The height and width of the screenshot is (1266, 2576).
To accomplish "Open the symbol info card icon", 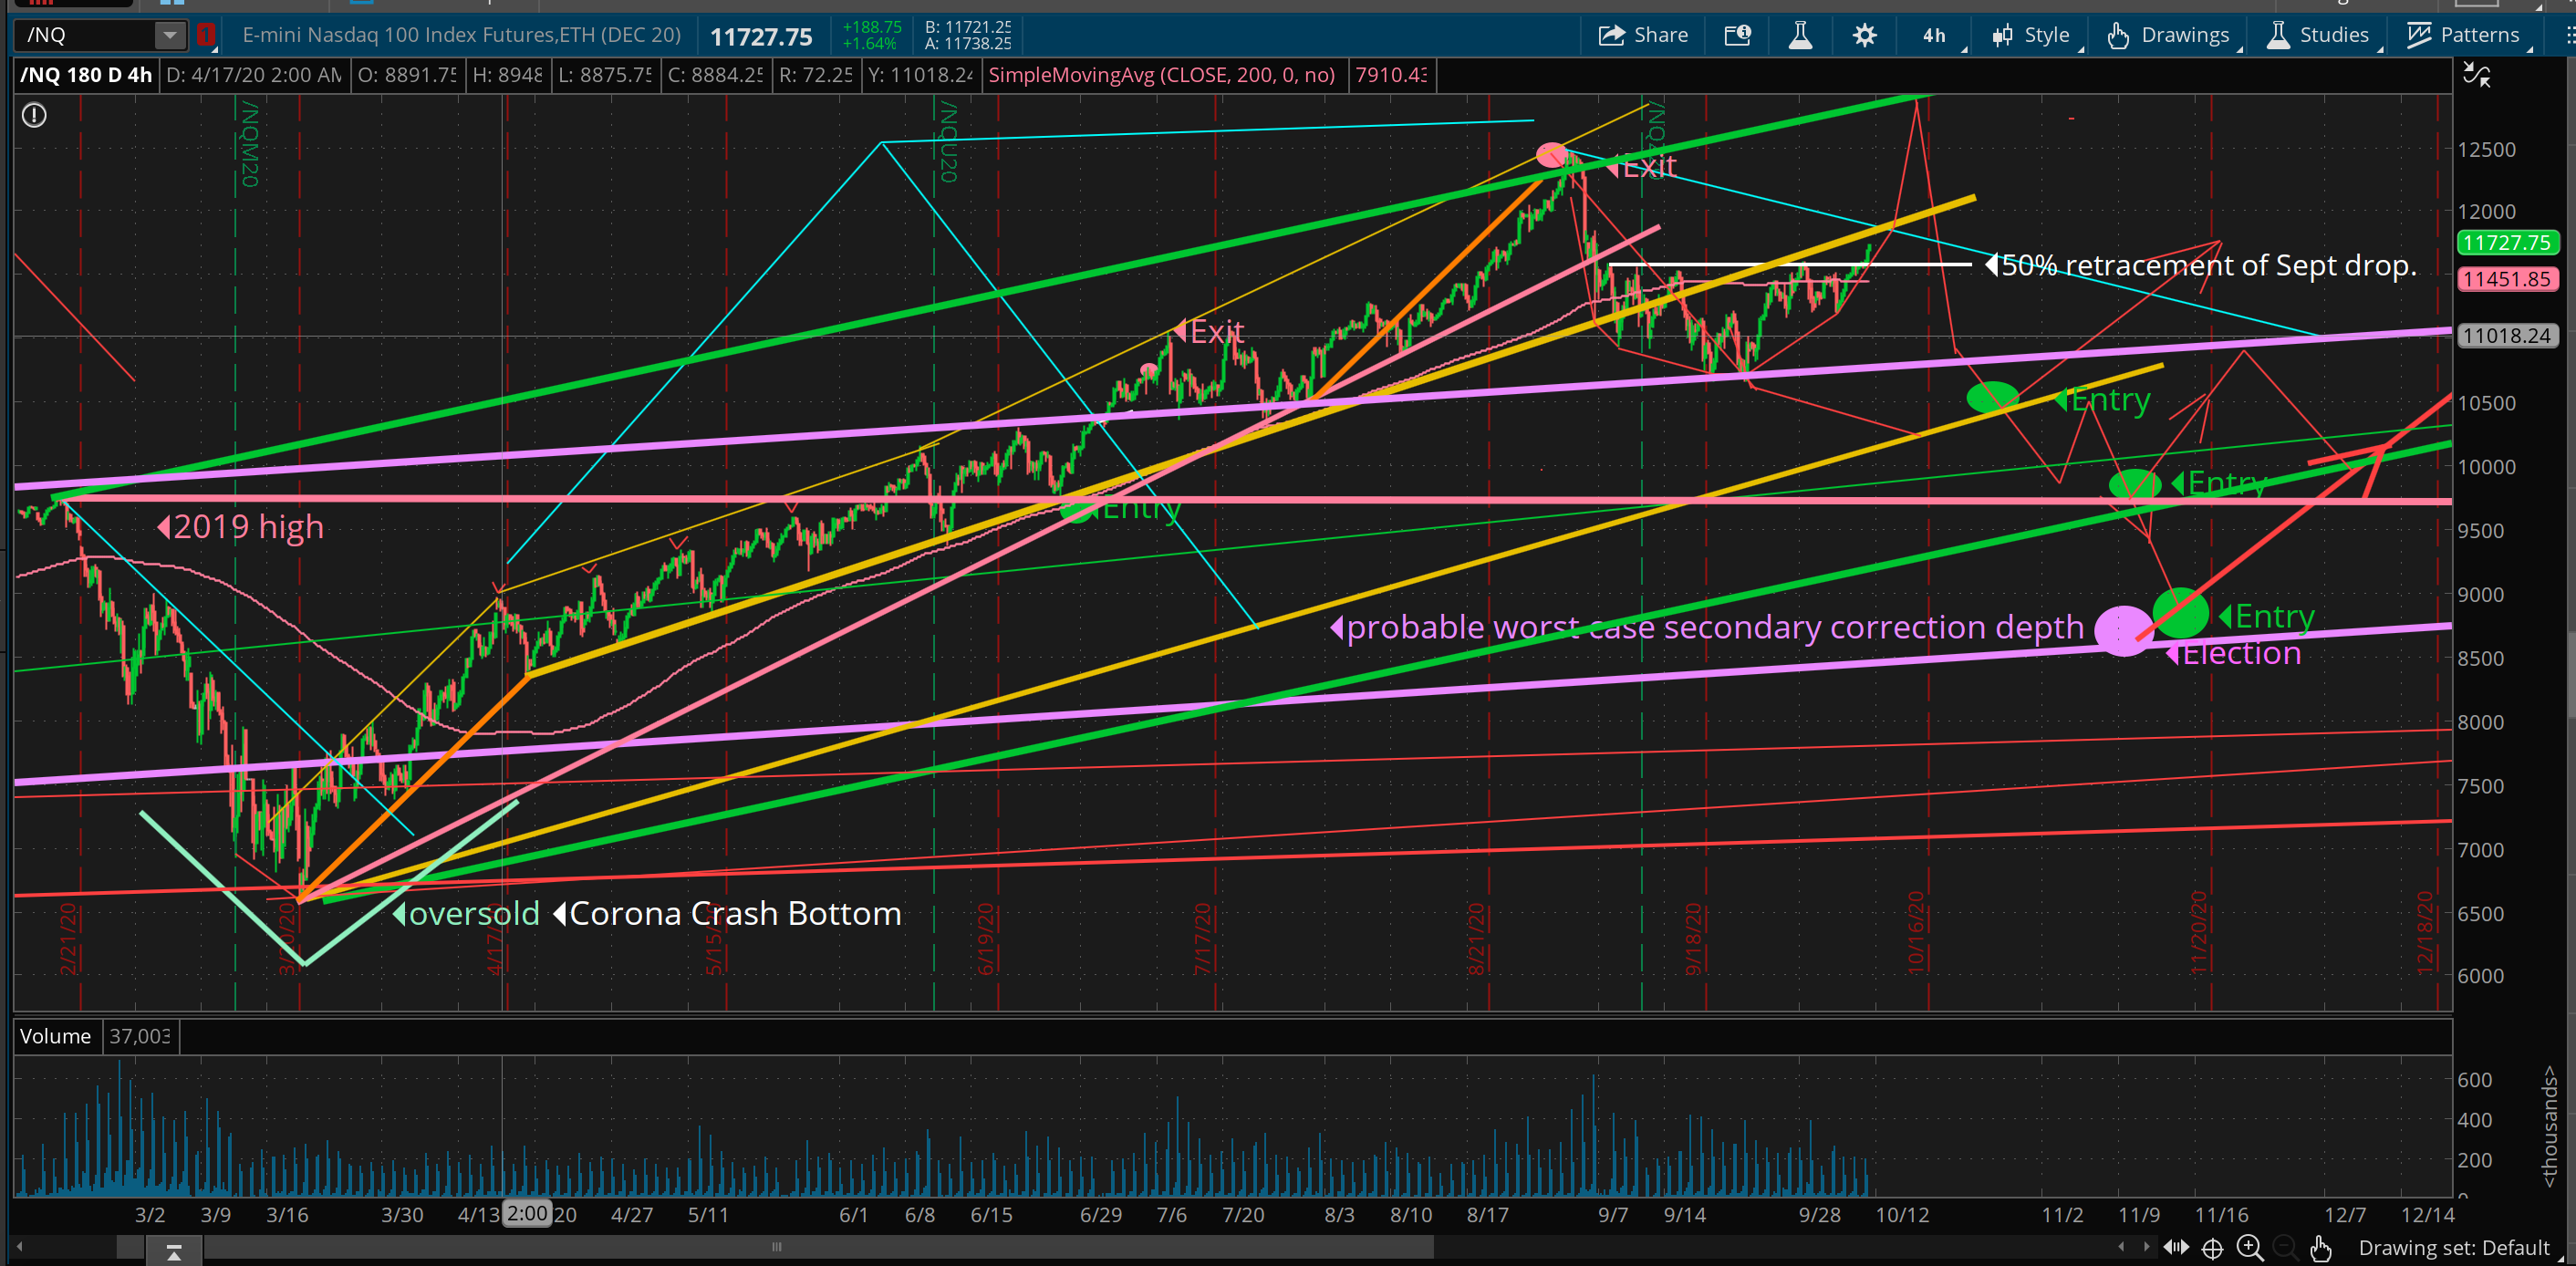I will click(1738, 35).
